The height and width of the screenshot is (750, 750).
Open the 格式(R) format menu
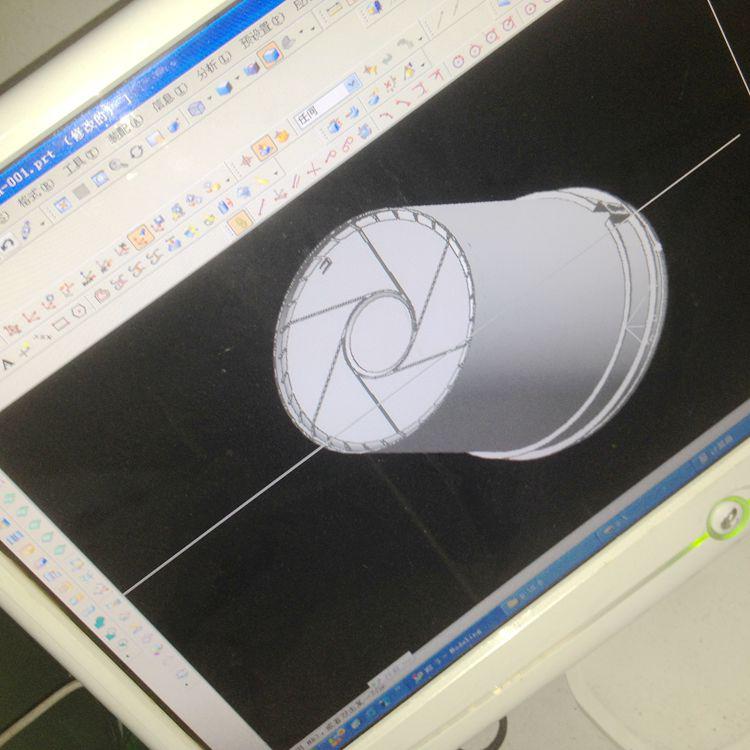[x=35, y=193]
